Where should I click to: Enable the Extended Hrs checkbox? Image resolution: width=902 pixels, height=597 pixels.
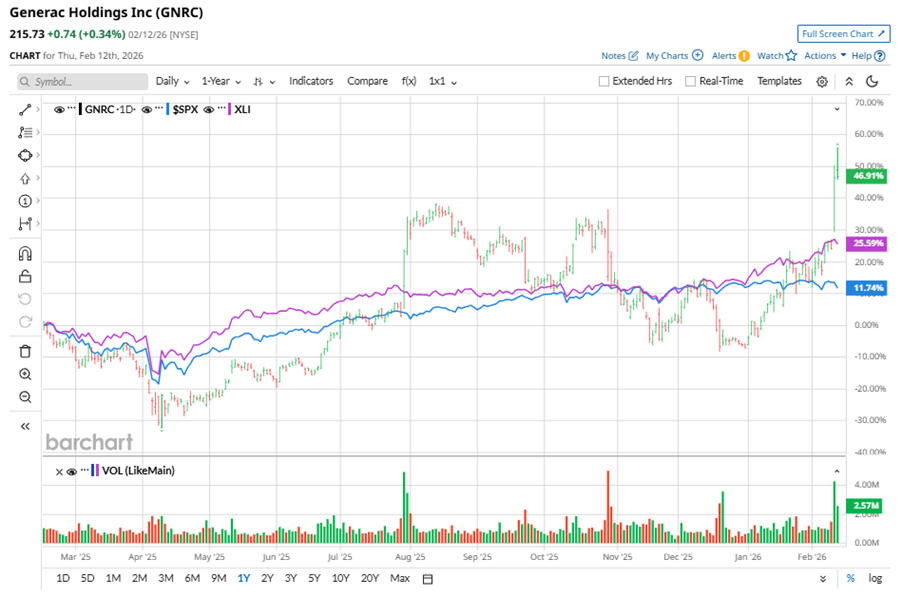[603, 81]
